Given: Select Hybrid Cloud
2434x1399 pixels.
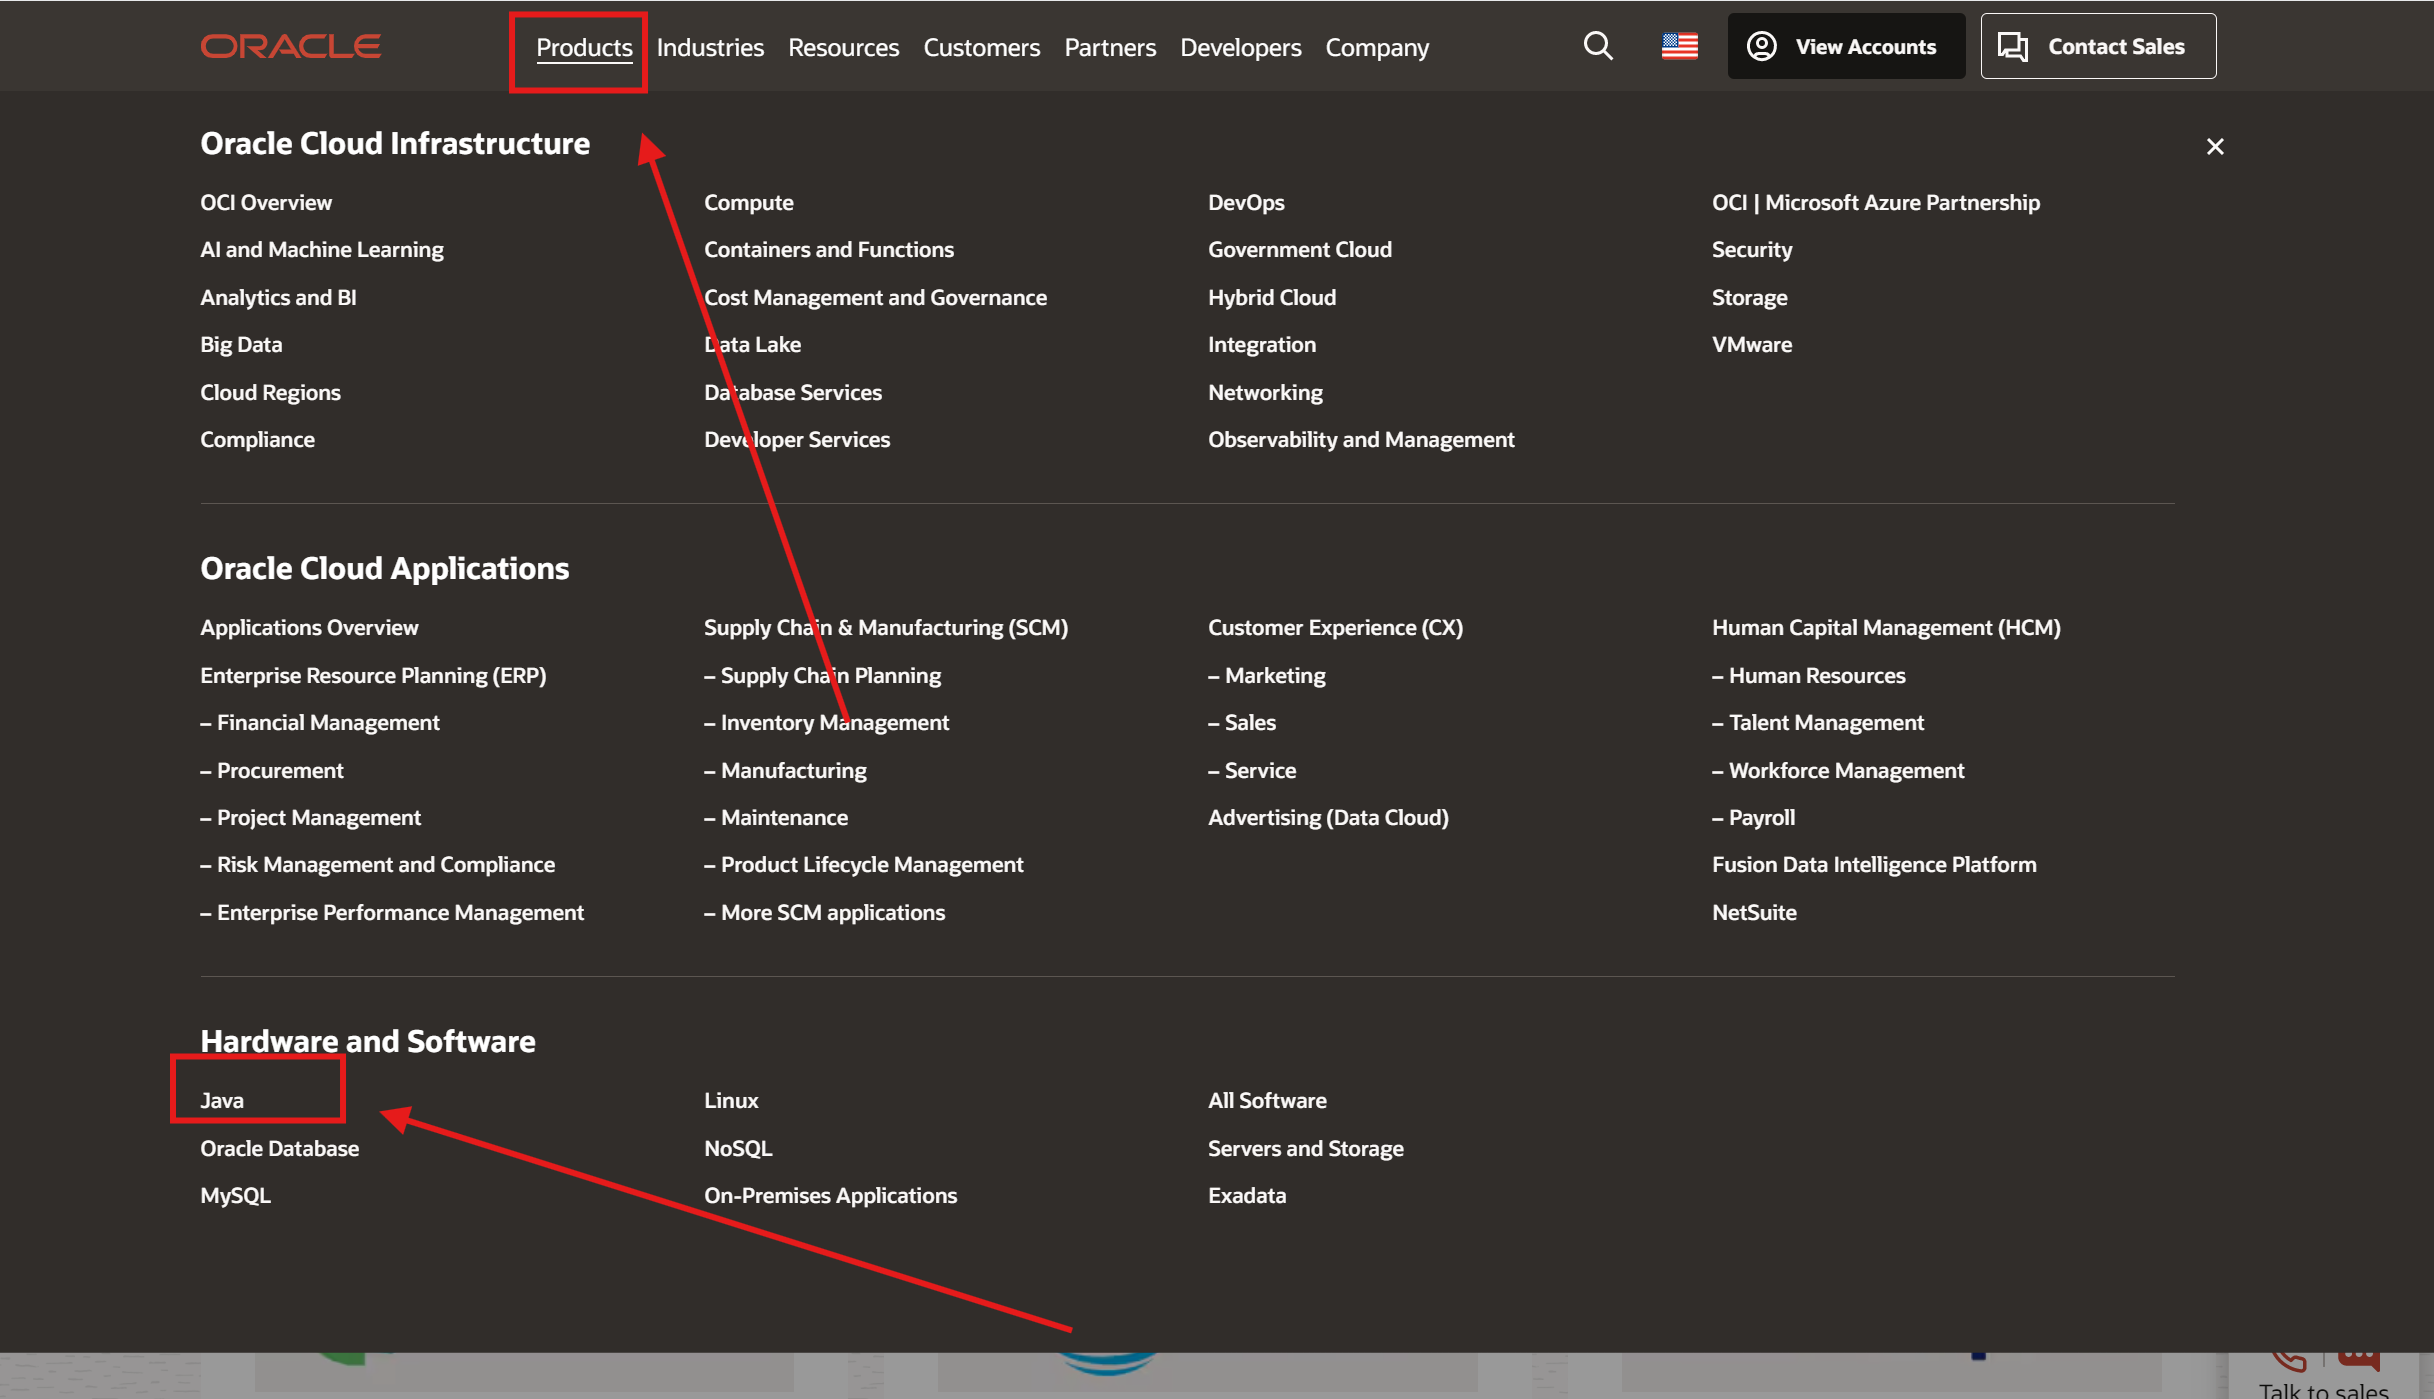Looking at the screenshot, I should [x=1271, y=297].
